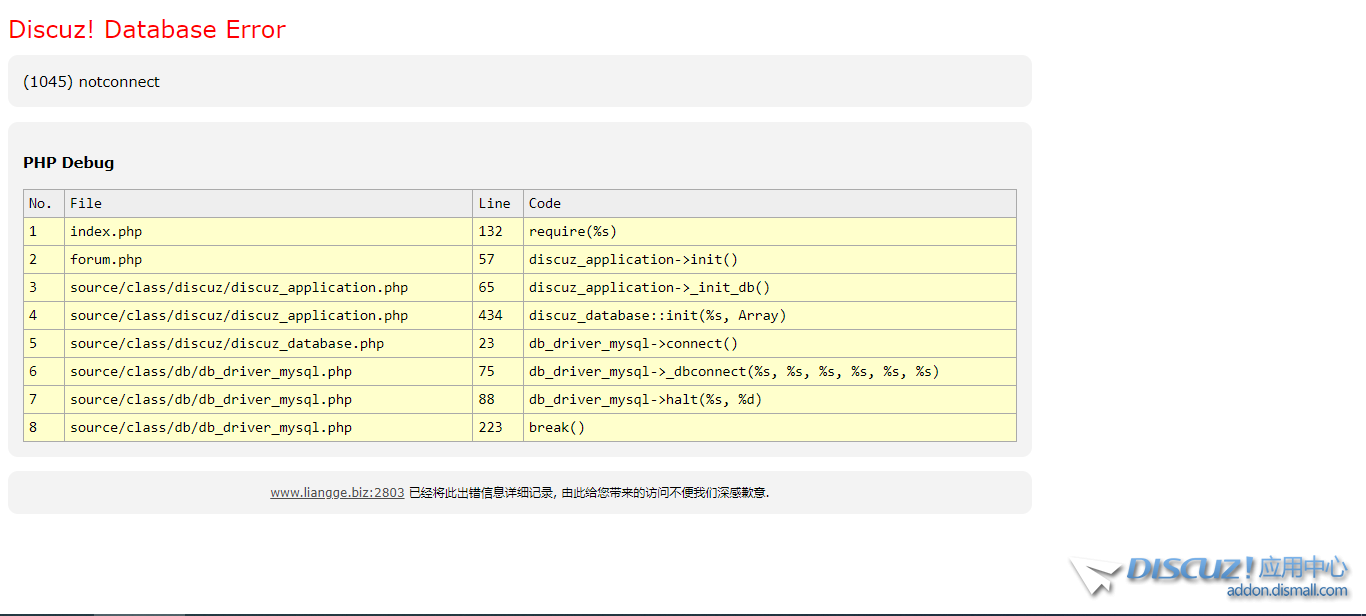The width and height of the screenshot is (1366, 616).
Task: Click the No. column header
Action: (x=41, y=204)
